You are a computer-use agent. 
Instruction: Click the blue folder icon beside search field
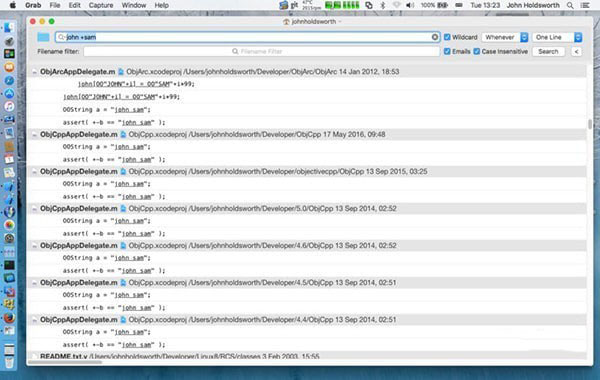43,37
